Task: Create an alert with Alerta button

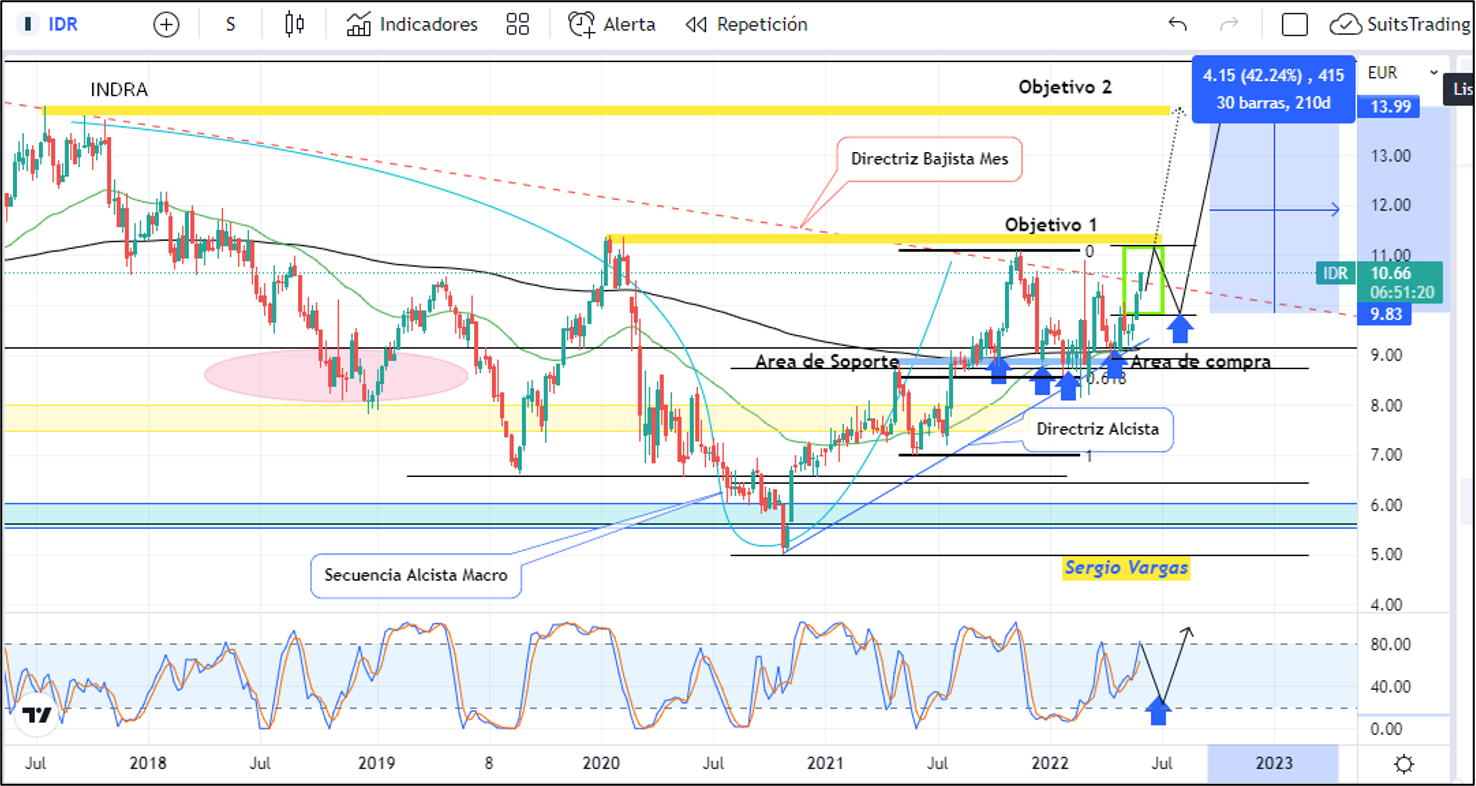Action: [612, 25]
